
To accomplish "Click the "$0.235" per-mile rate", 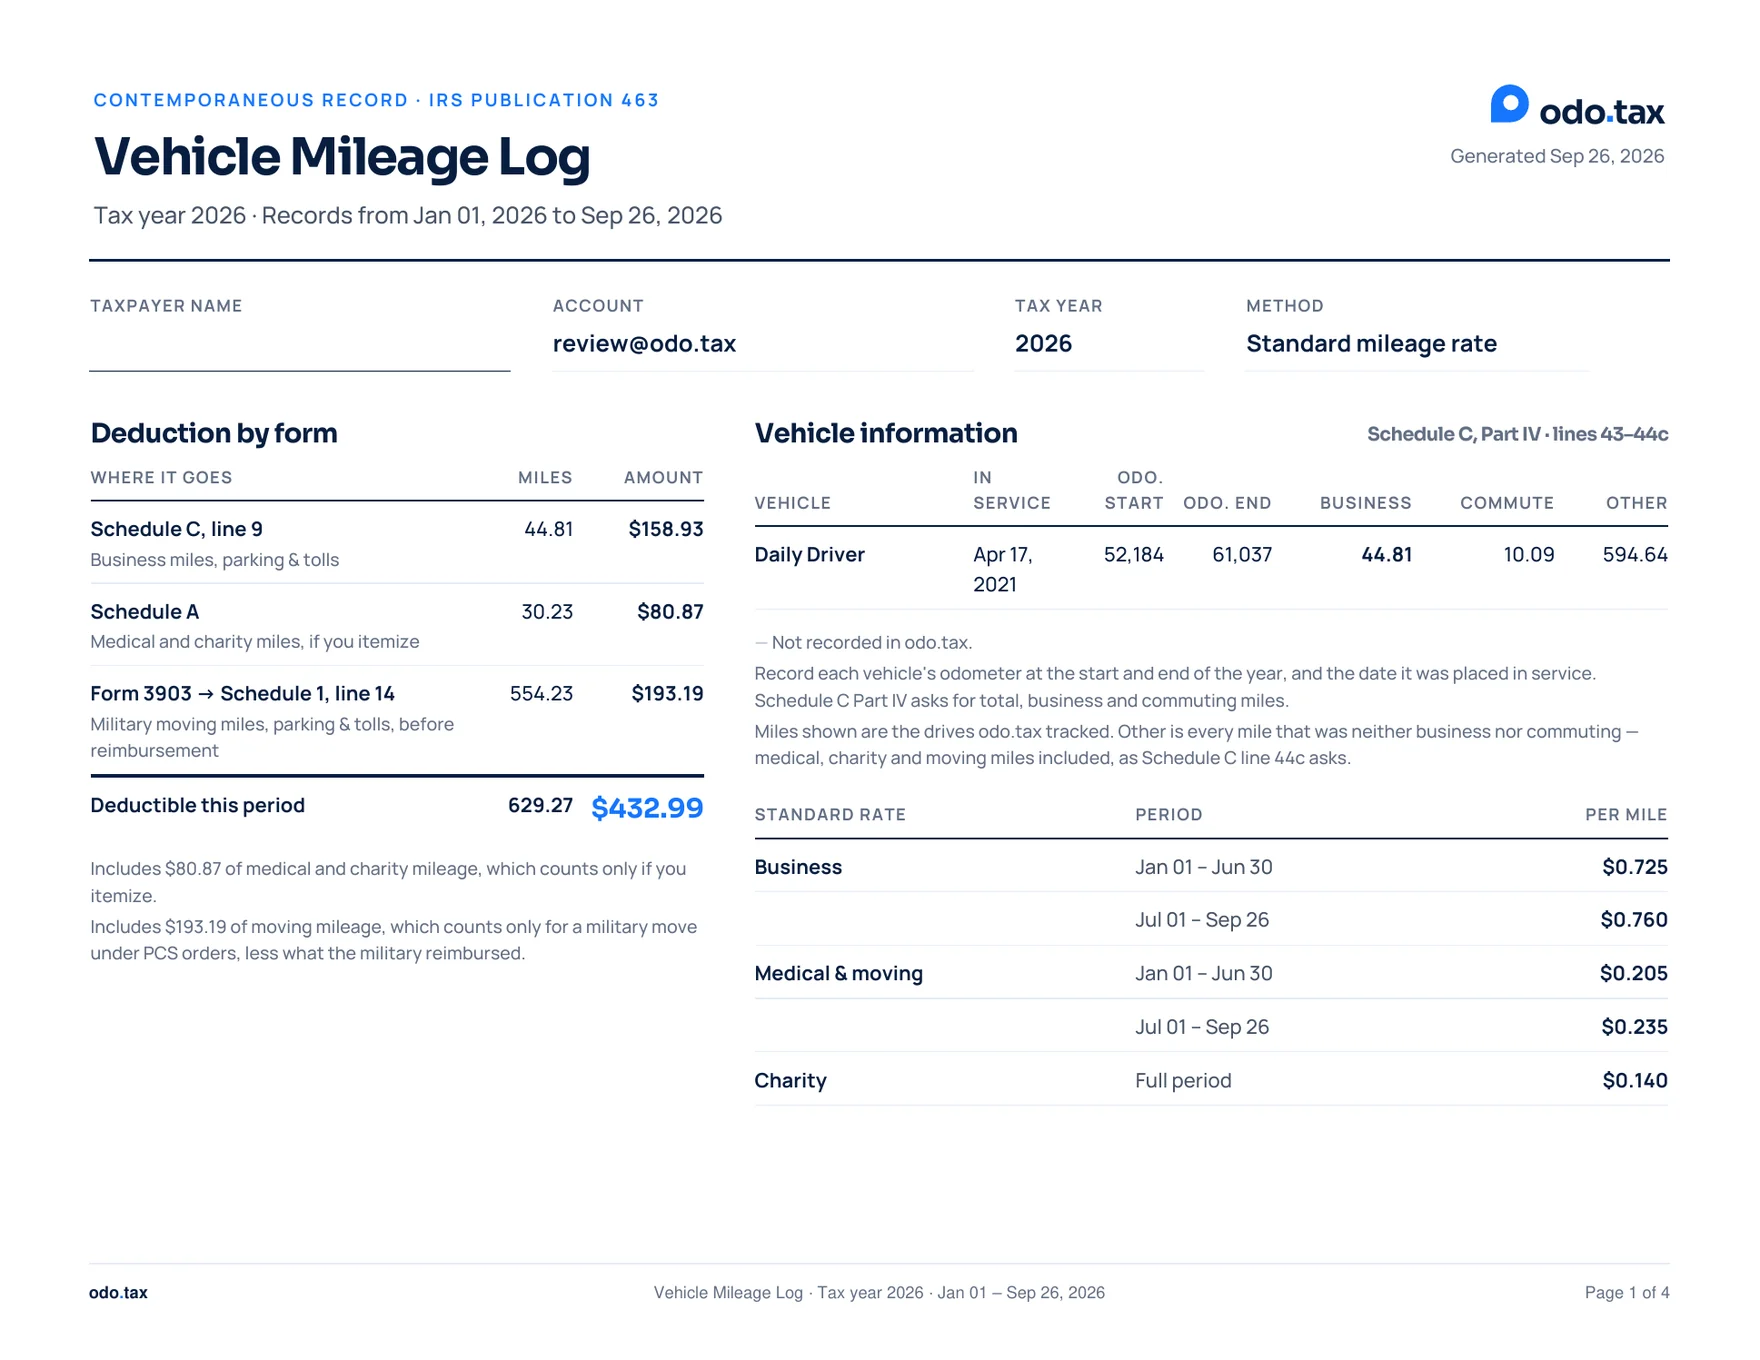I will click(x=1635, y=1027).
